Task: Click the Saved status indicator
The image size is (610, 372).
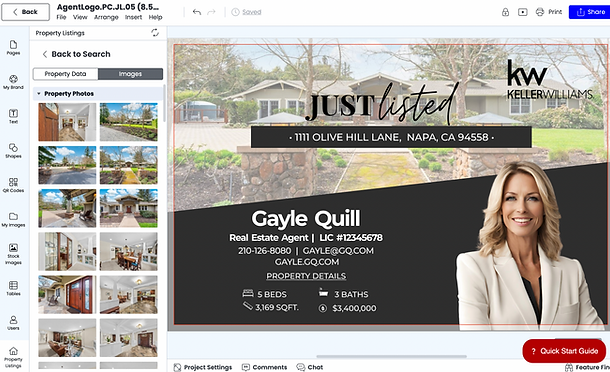Action: pyautogui.click(x=246, y=12)
